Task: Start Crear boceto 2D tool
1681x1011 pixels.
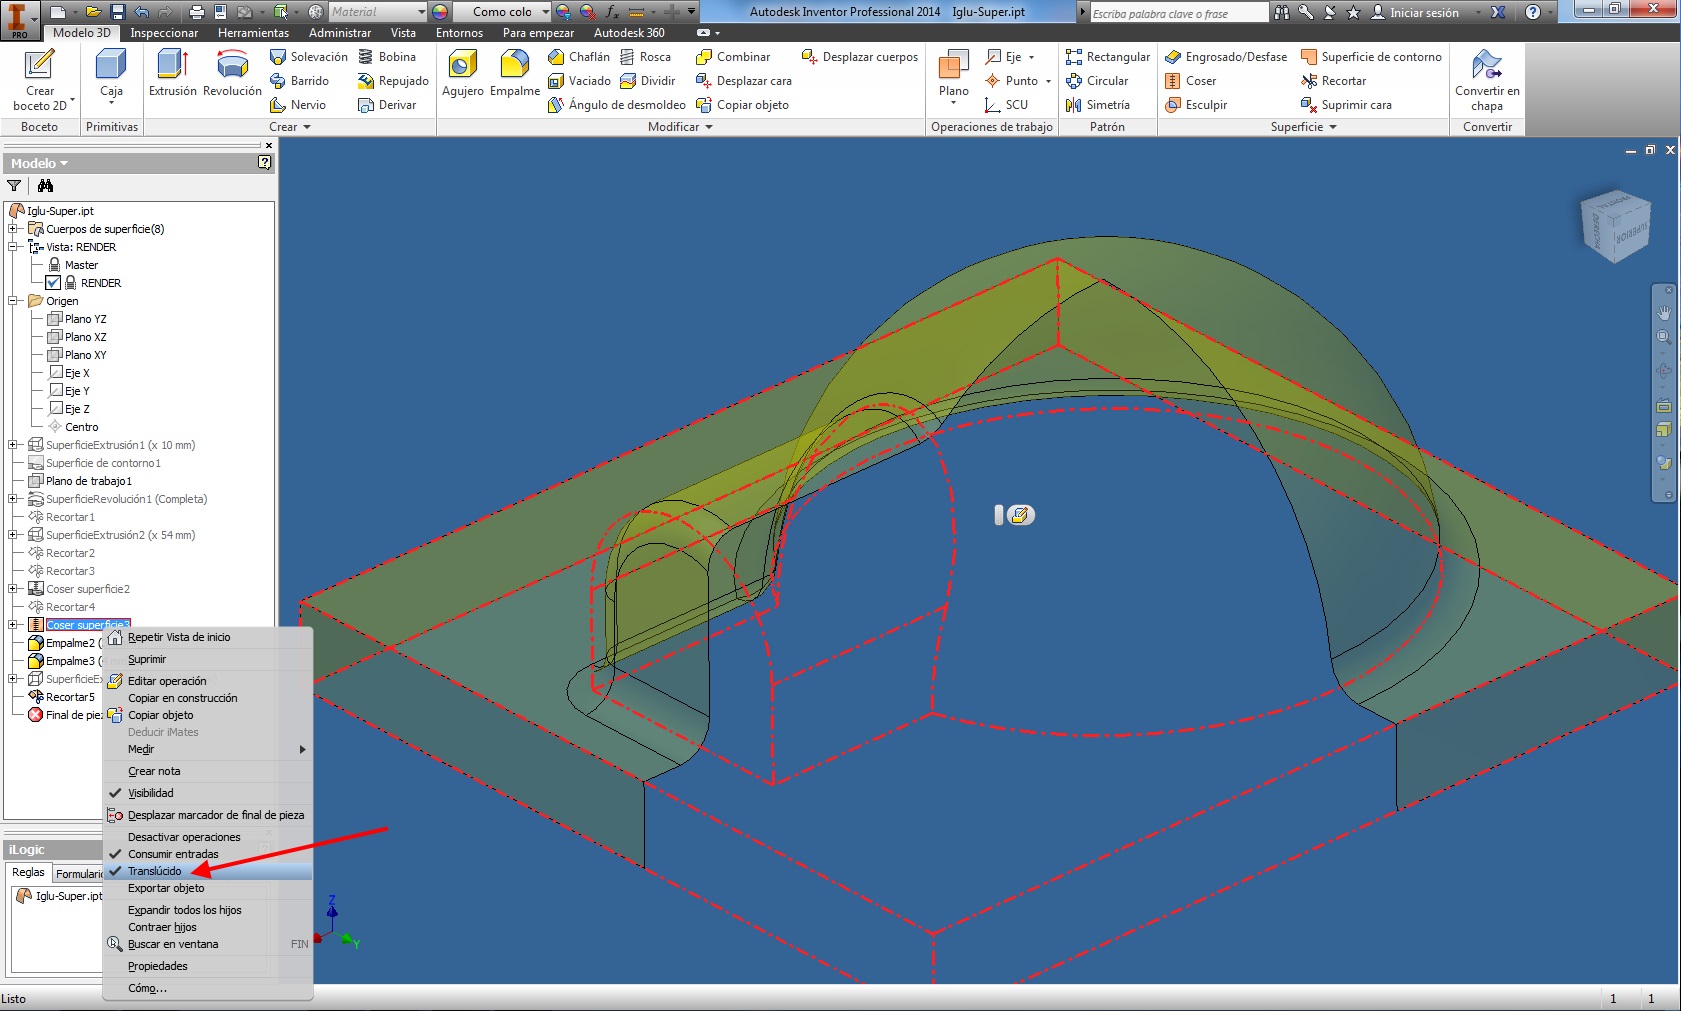Action: click(40, 80)
